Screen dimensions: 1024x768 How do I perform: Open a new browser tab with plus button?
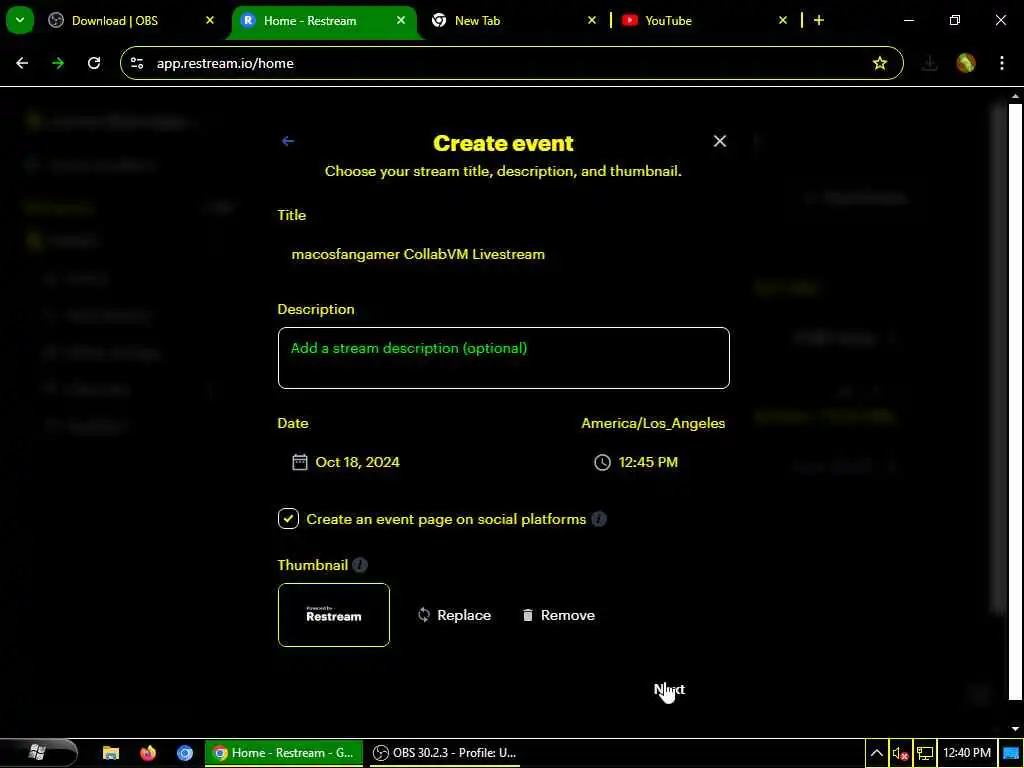pyautogui.click(x=819, y=21)
